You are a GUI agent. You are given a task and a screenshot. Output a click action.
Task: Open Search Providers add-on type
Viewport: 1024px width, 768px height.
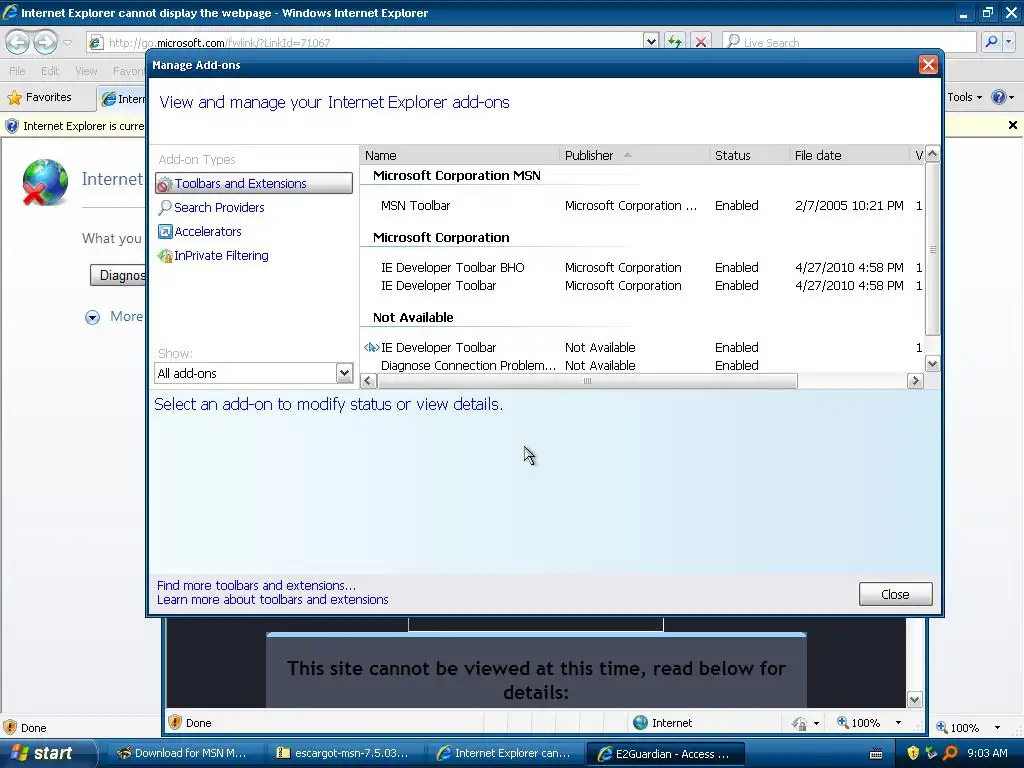(219, 208)
